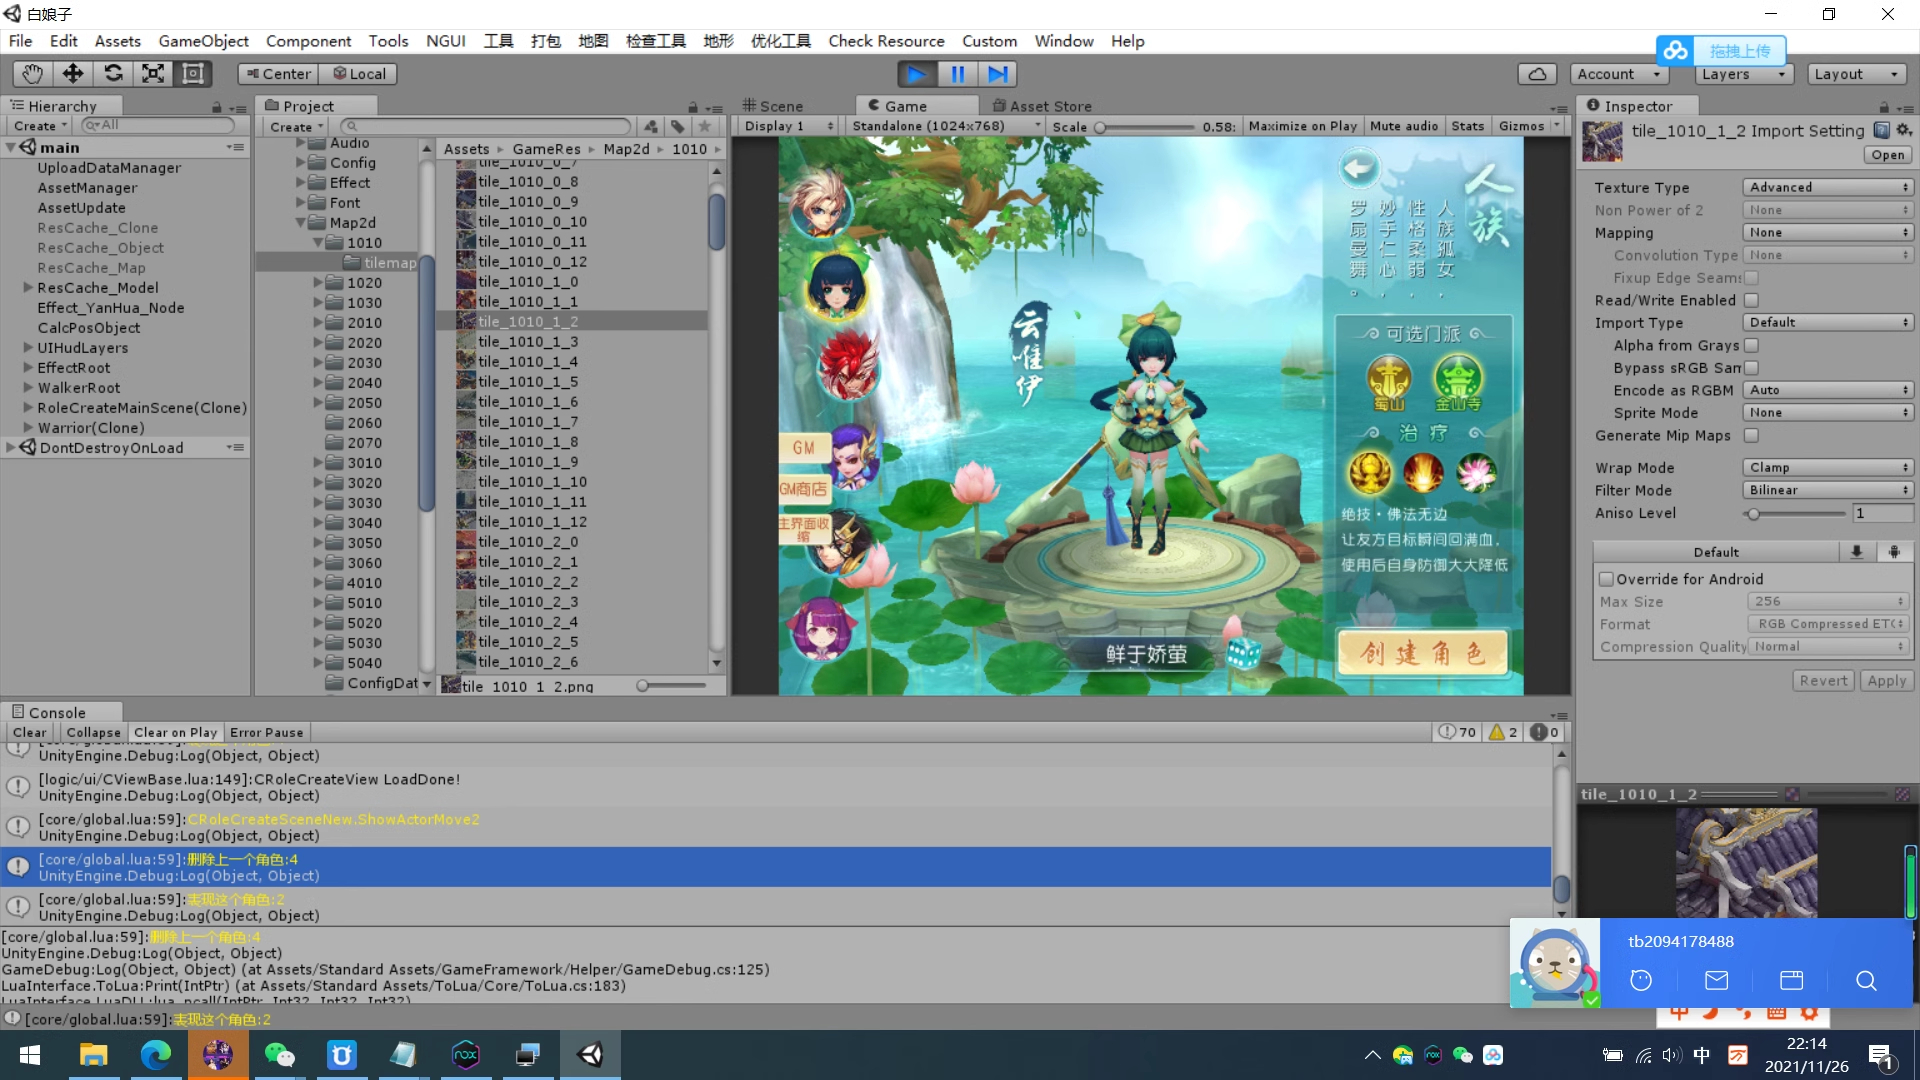Select tile_1010_1_5 in the asset list

tap(527, 381)
